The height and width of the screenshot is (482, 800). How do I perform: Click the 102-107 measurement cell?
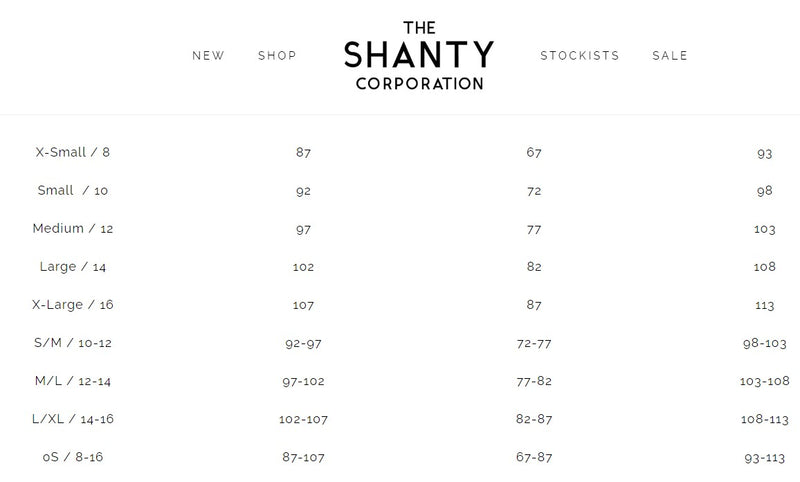pos(304,419)
